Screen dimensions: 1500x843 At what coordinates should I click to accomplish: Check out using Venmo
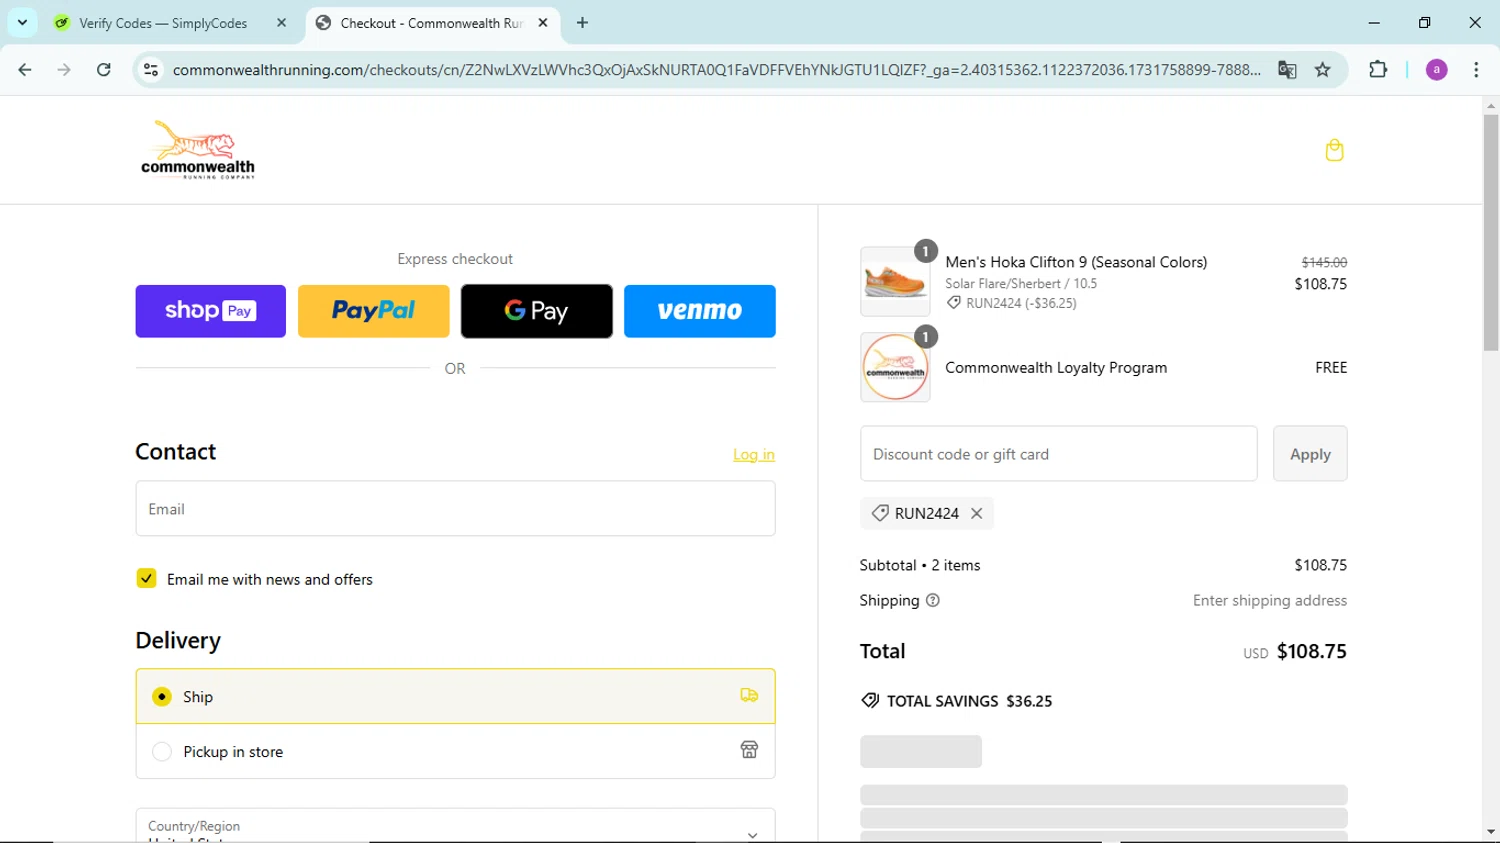point(700,311)
